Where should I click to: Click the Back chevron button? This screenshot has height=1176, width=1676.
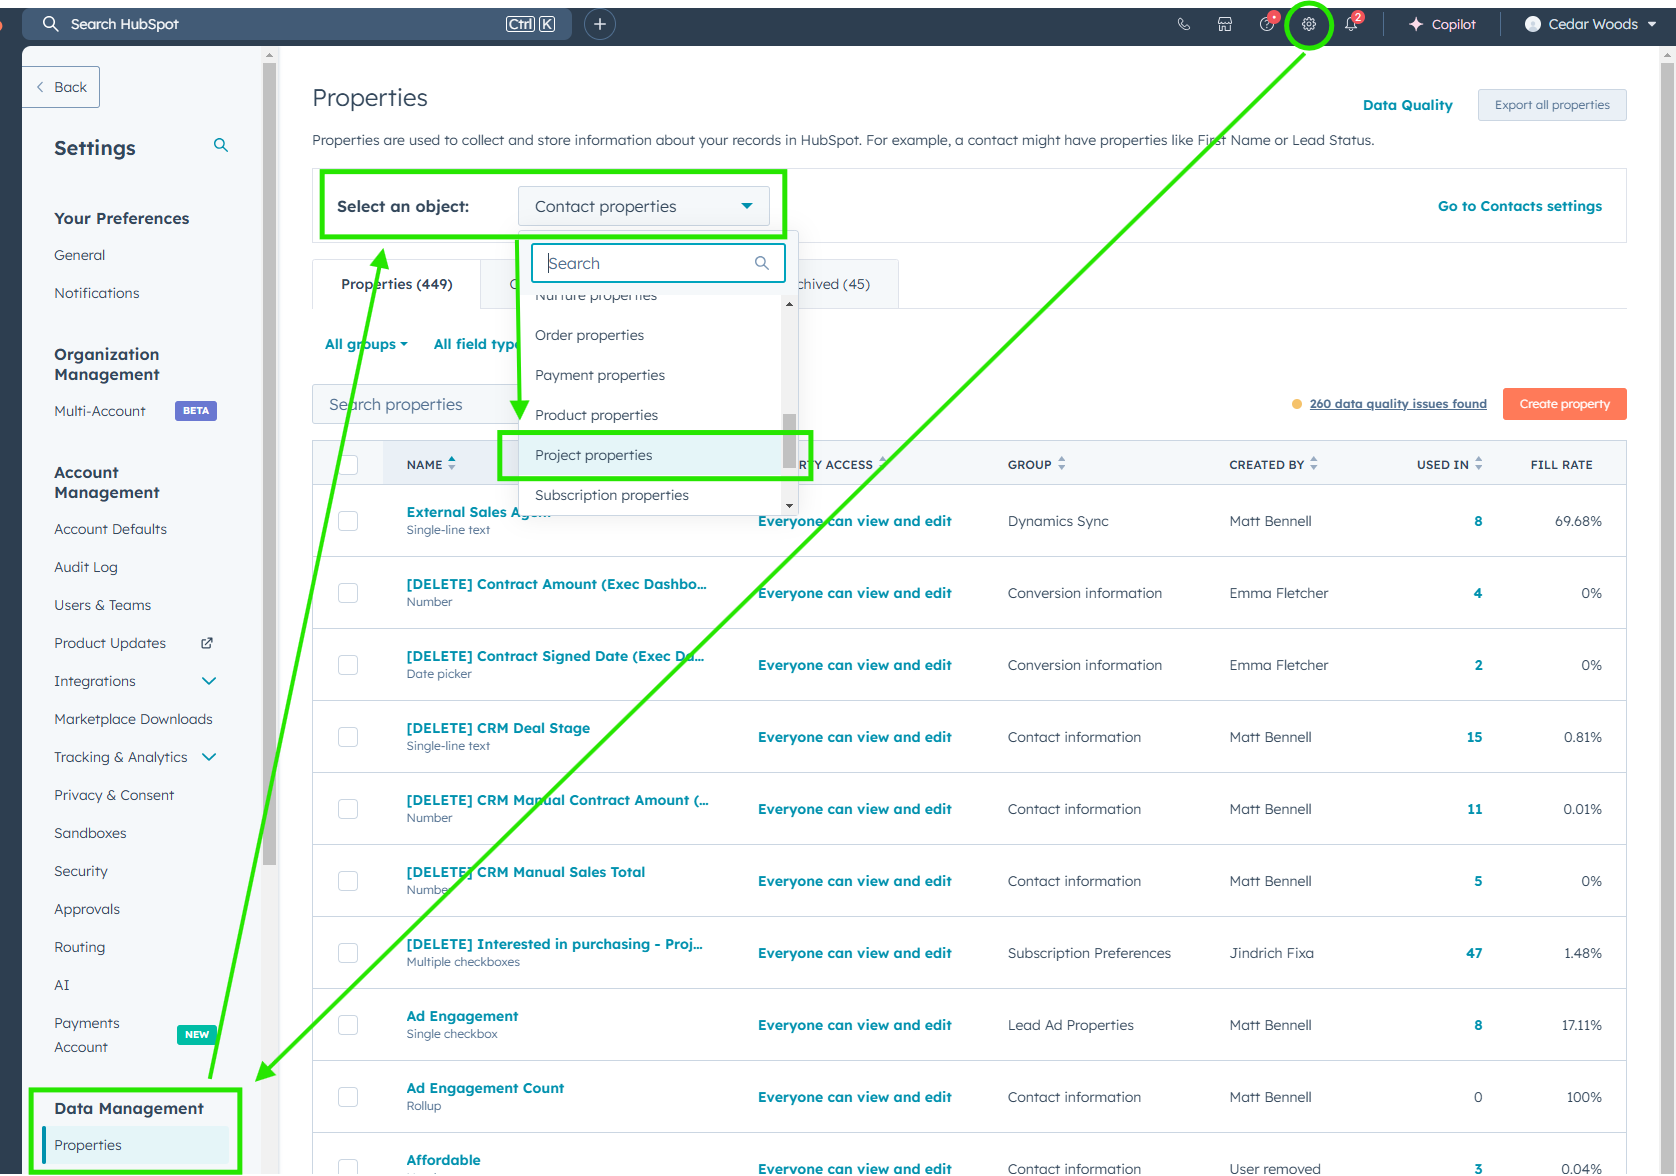pos(61,87)
